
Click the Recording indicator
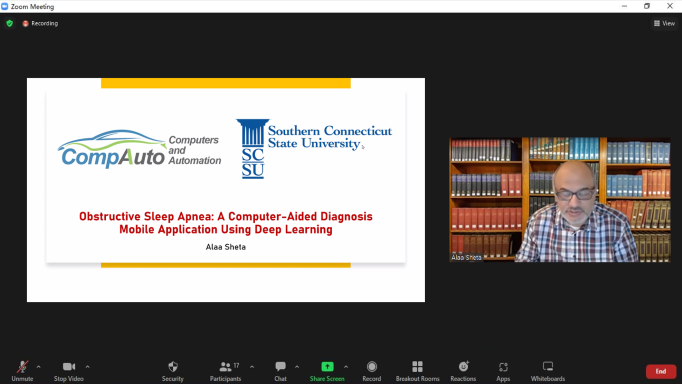[x=40, y=23]
